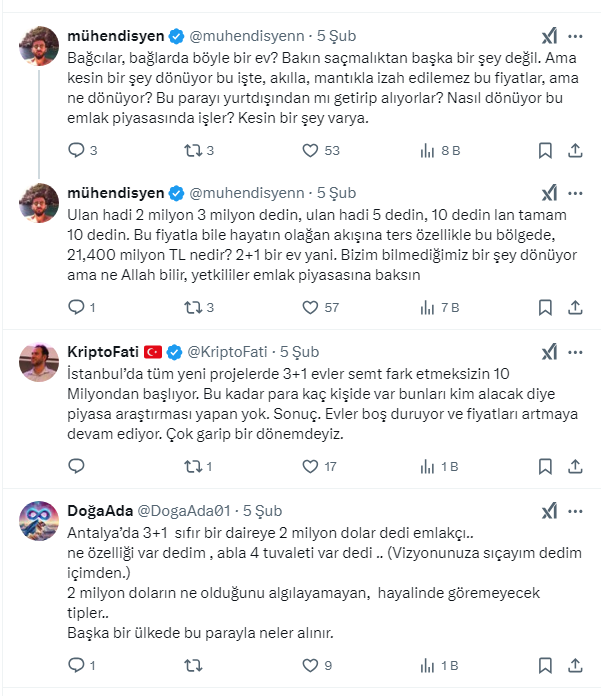The image size is (601, 696).
Task: Open more options on KriptoFati tweet
Action: click(x=576, y=352)
